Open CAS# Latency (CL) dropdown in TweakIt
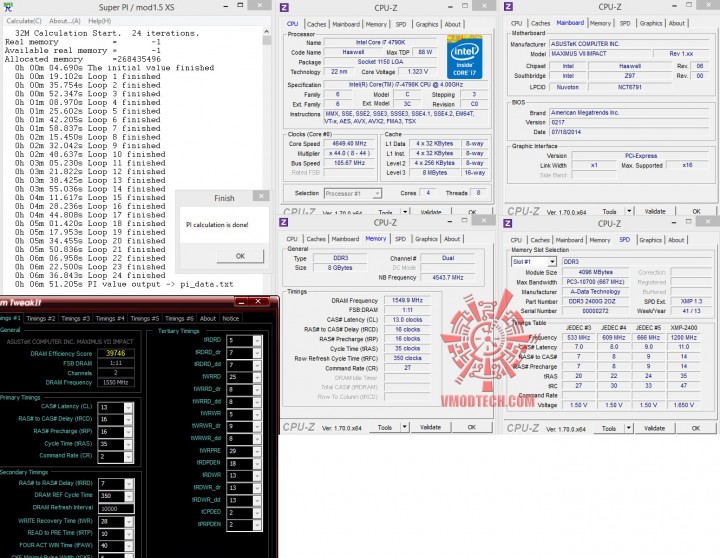 coord(128,407)
